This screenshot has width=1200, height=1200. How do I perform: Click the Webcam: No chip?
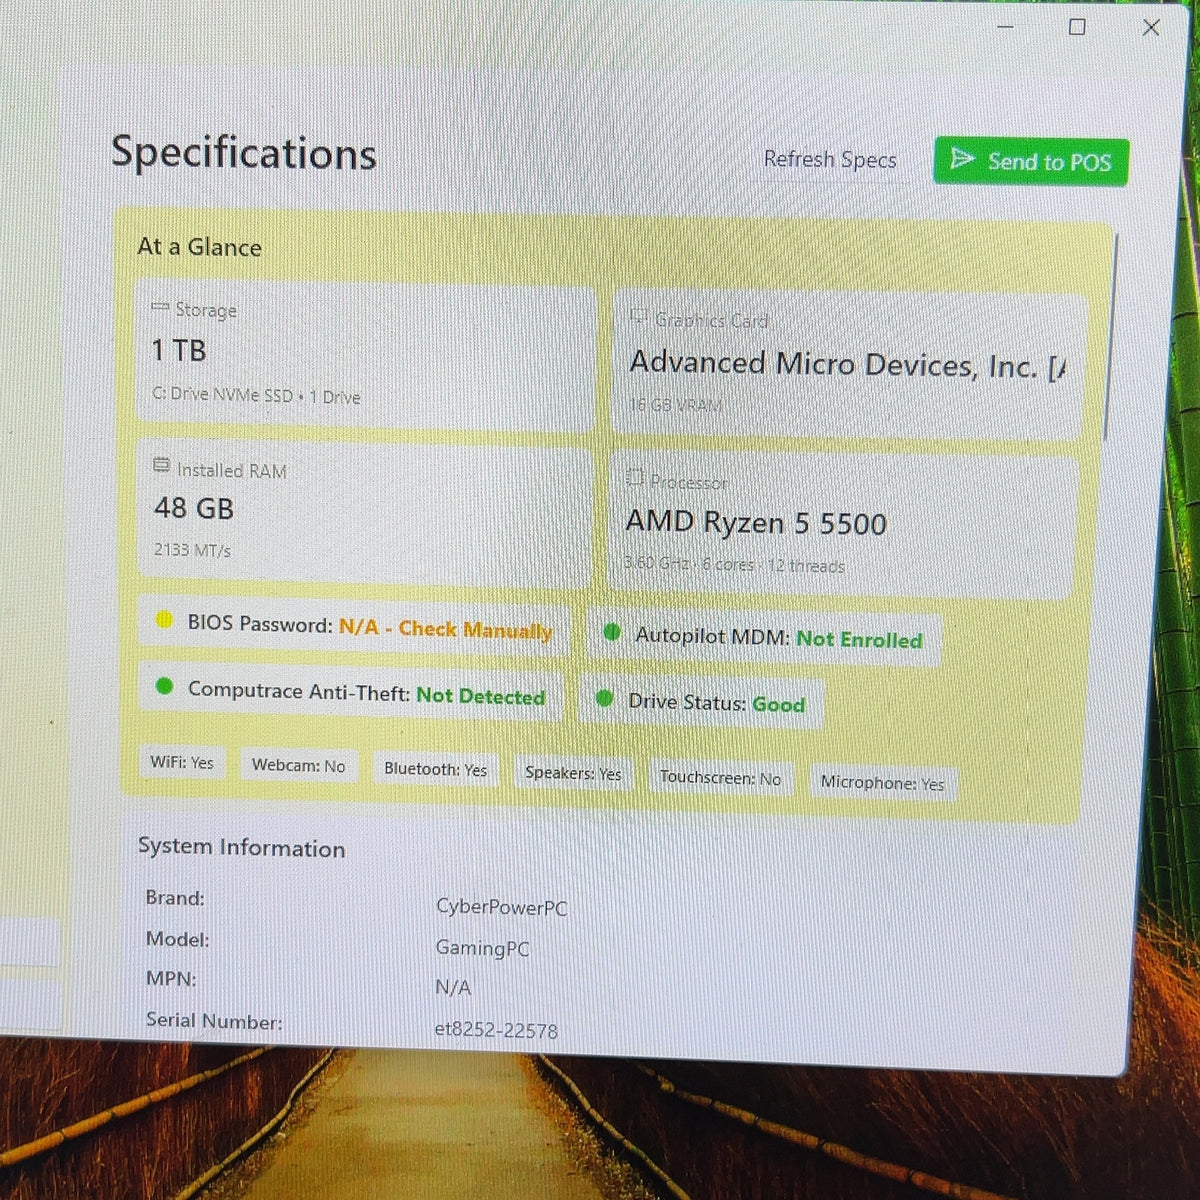point(298,766)
